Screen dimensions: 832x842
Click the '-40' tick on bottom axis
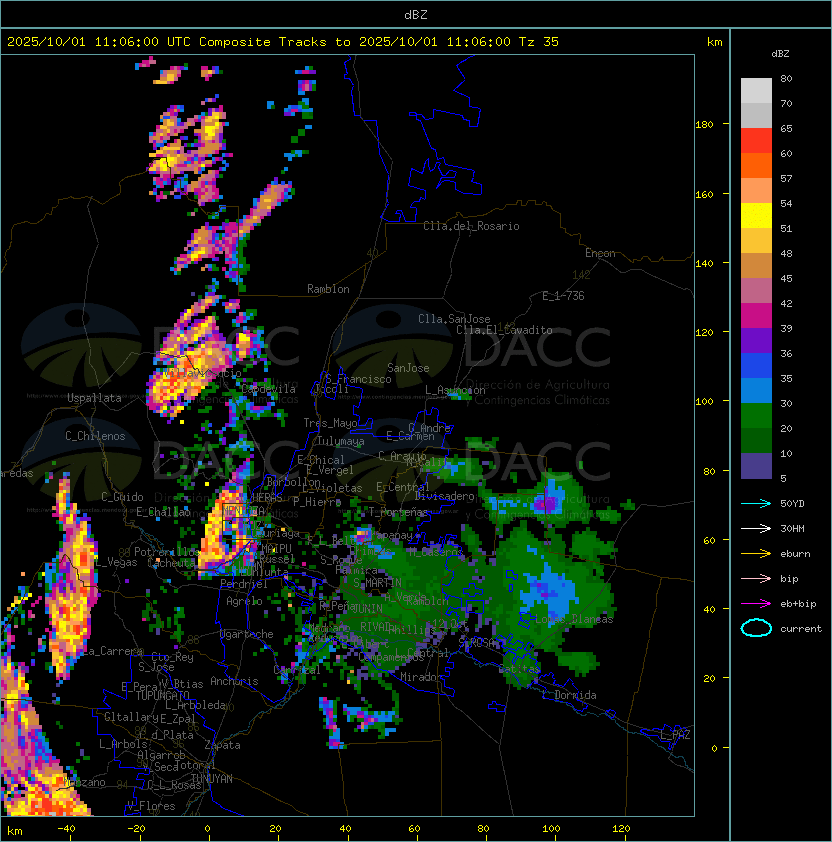coord(66,829)
